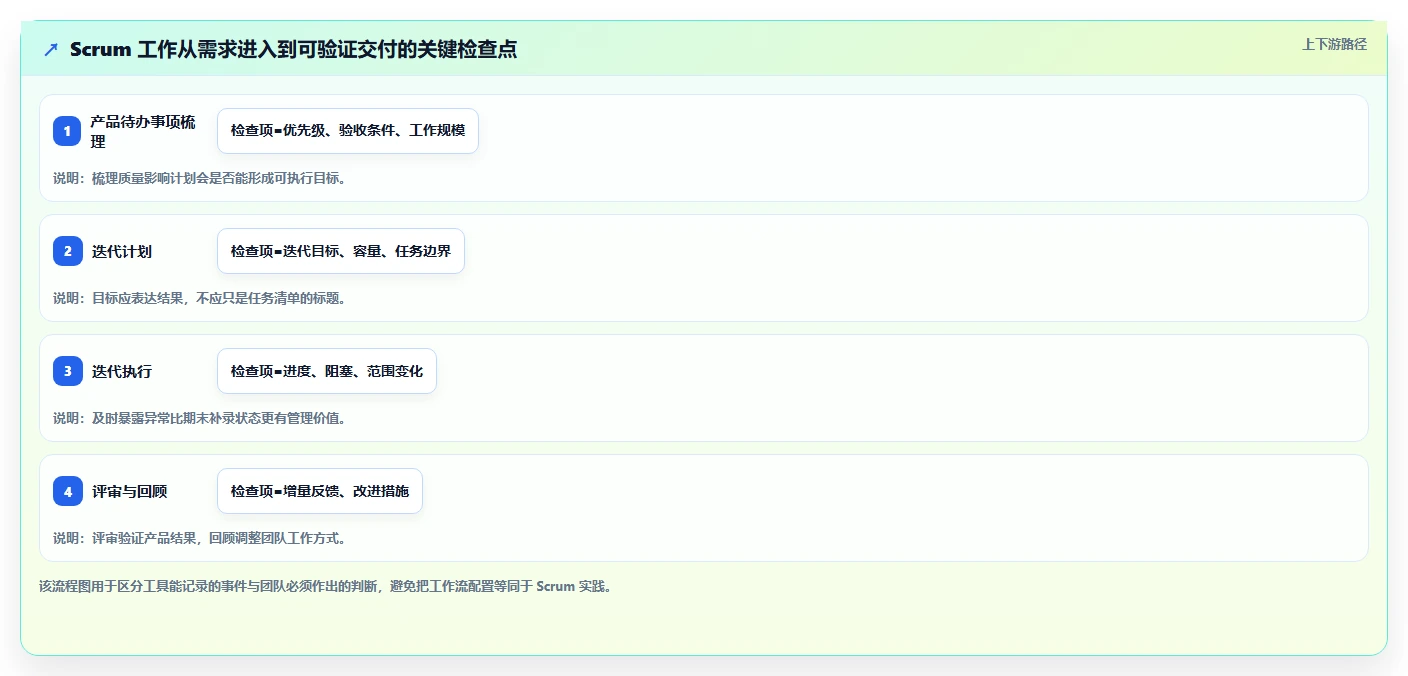Click the chip 检查项=迭代目标、容量、任务边界
Image resolution: width=1408 pixels, height=676 pixels.
pyautogui.click(x=341, y=251)
